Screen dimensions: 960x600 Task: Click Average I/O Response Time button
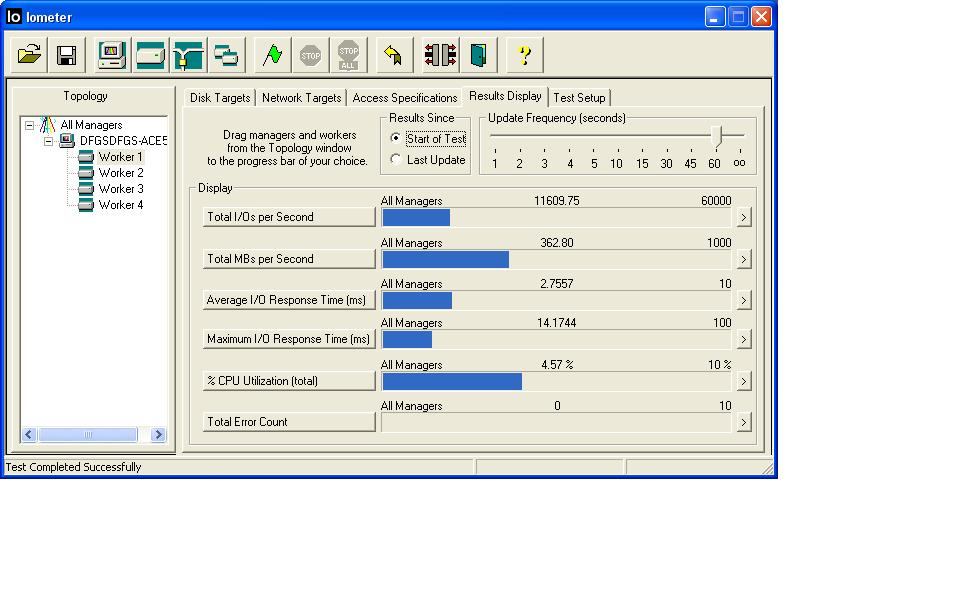pos(289,300)
